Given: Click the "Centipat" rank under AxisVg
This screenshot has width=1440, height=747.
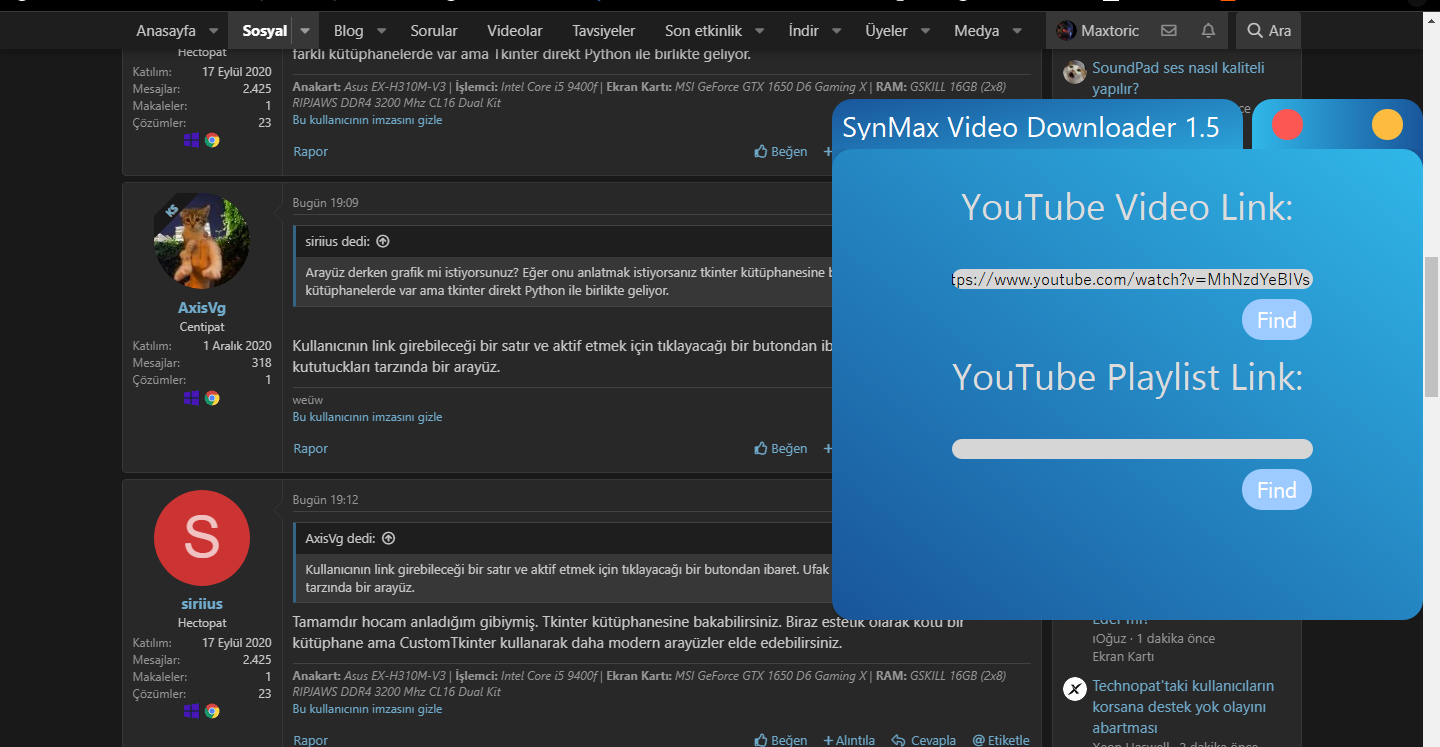Looking at the screenshot, I should (202, 327).
